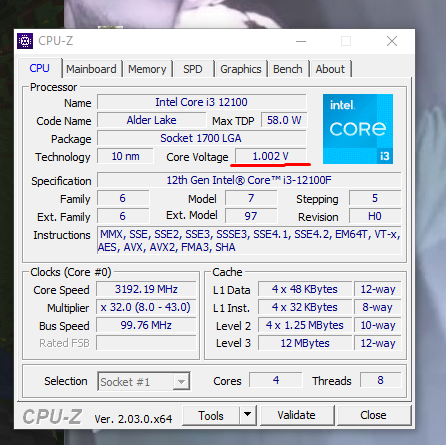Close the CPU-Z window with X
446x445 pixels.
coord(392,41)
